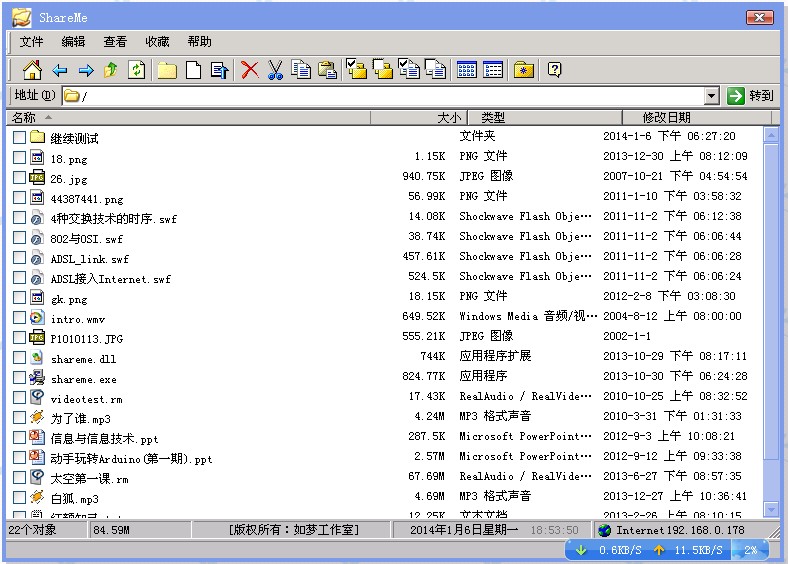
Task: Select the file 信息与信息技术.ppt
Action: tap(104, 439)
